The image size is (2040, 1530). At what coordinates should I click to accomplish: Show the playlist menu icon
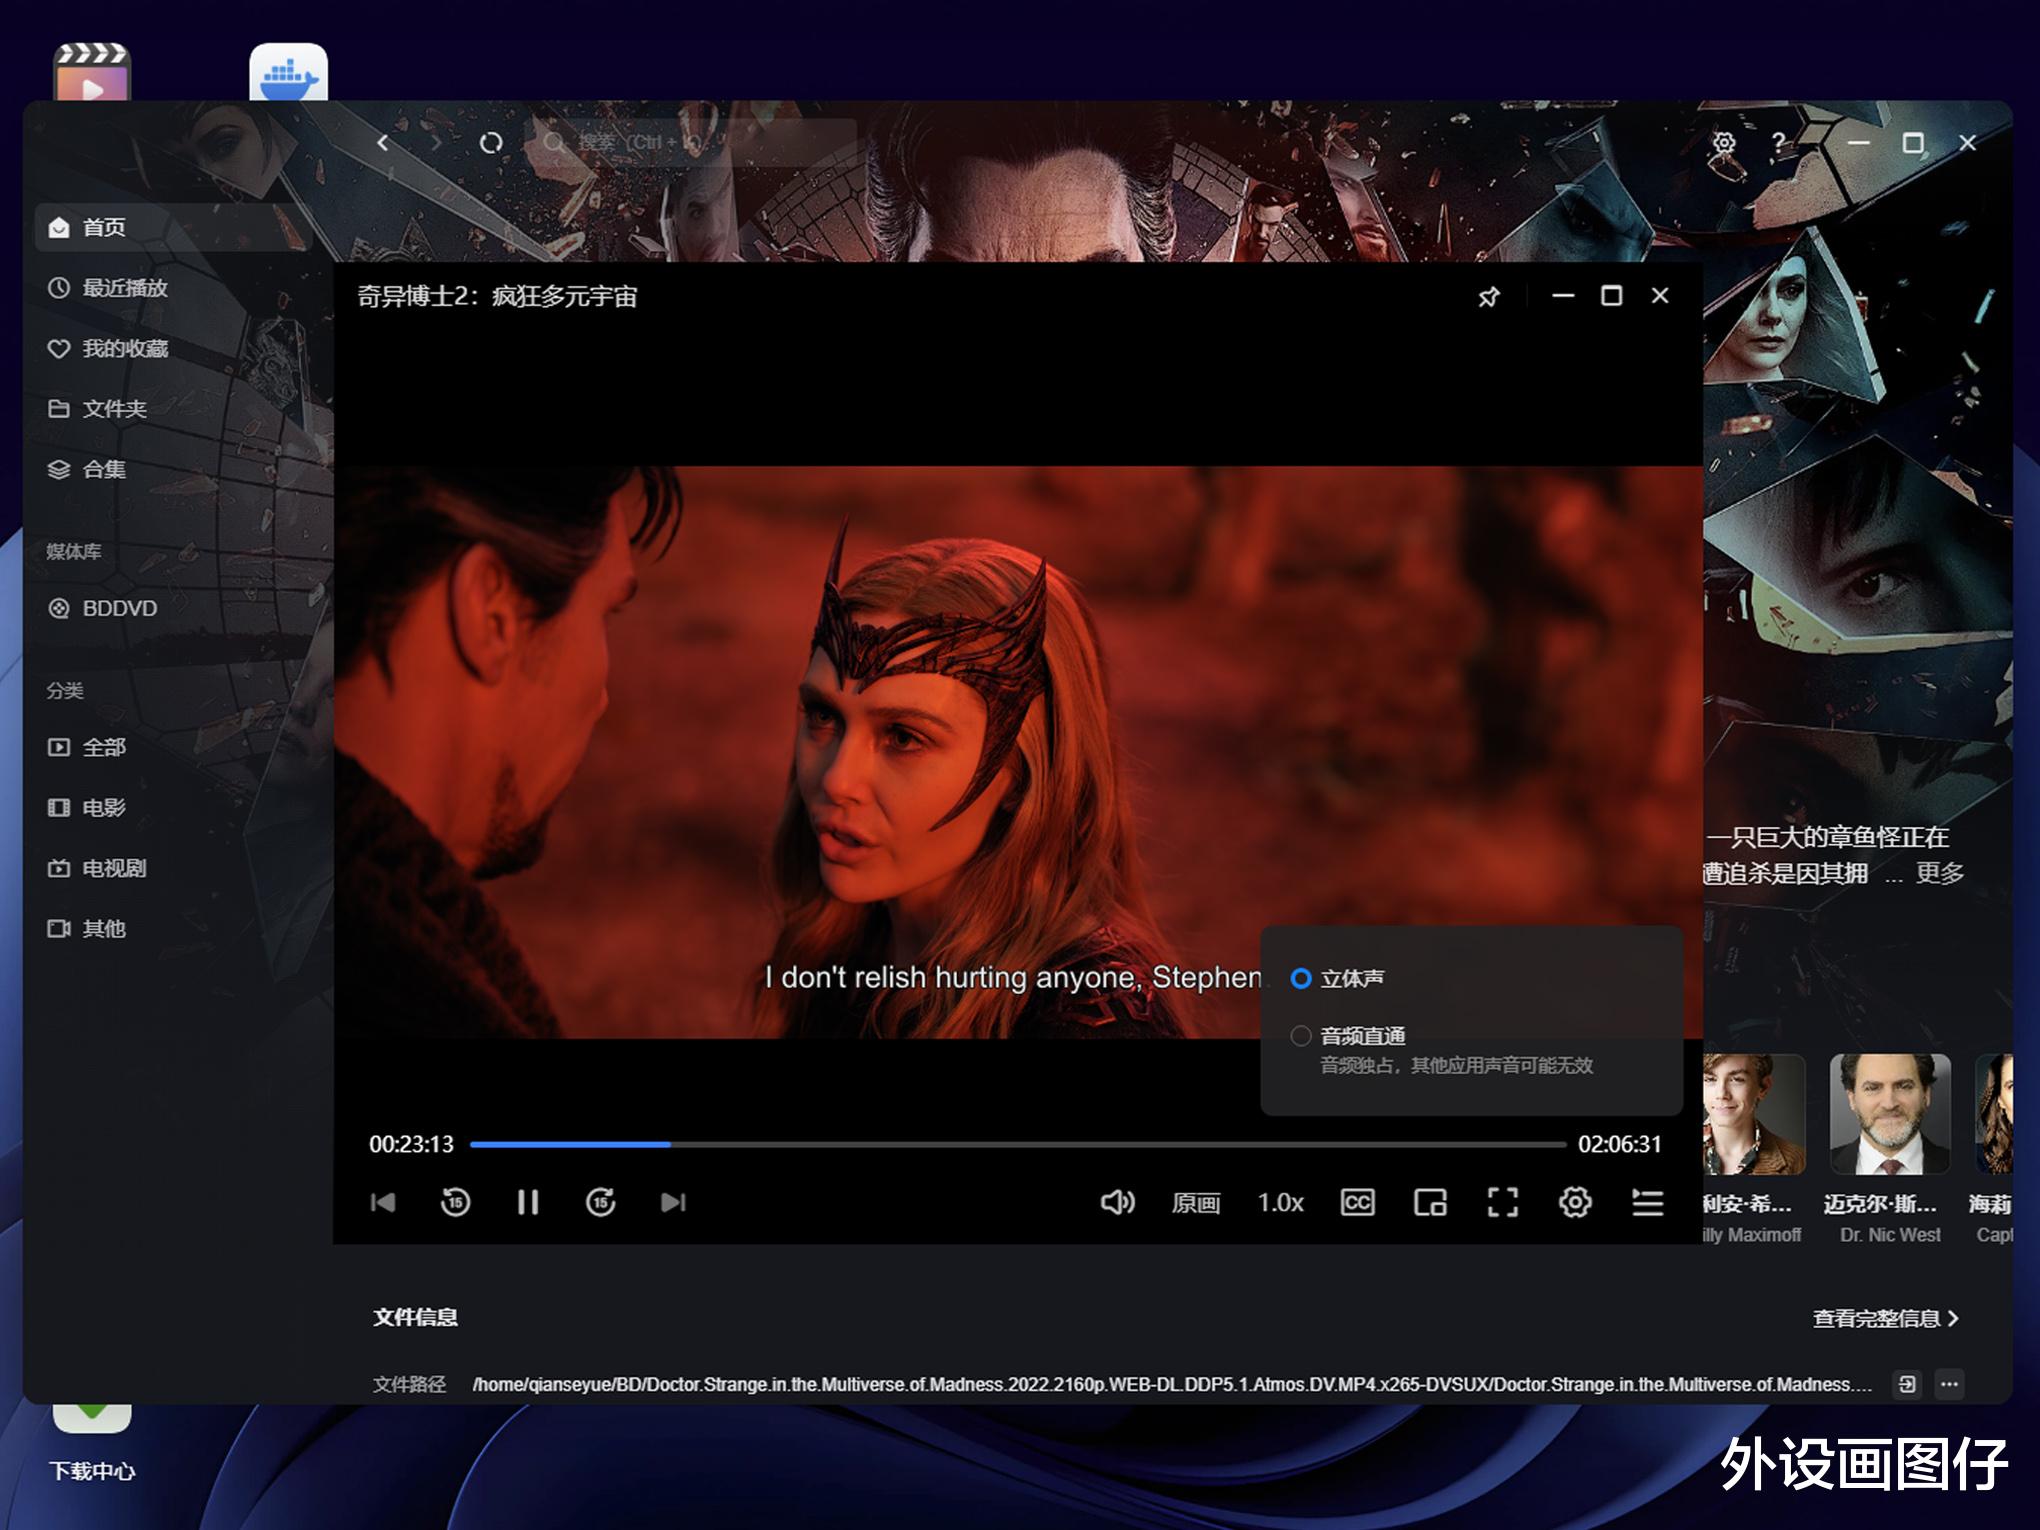pyautogui.click(x=1647, y=1202)
